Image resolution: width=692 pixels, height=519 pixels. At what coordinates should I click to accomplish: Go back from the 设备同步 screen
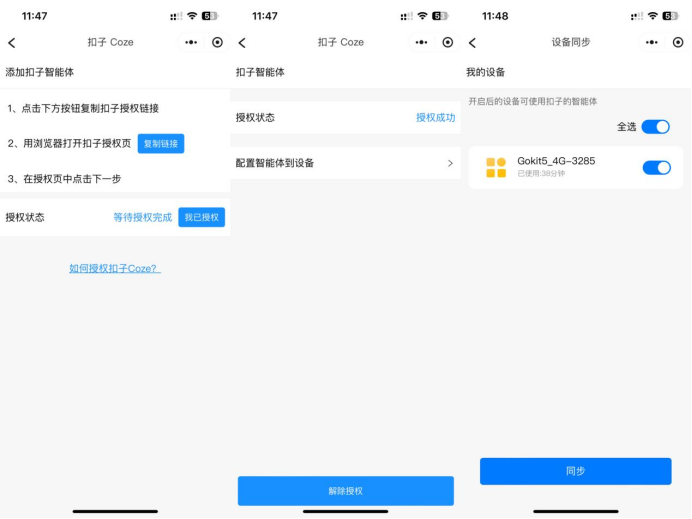pyautogui.click(x=472, y=43)
